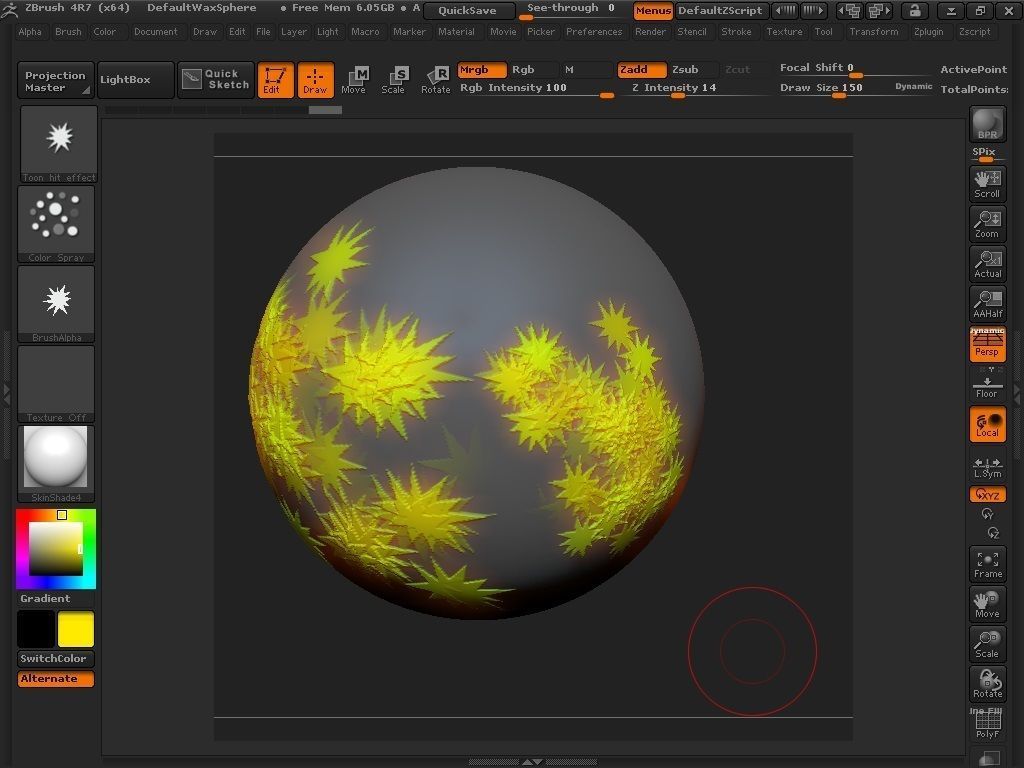
Task: Select the Actual size icon
Action: (x=987, y=262)
